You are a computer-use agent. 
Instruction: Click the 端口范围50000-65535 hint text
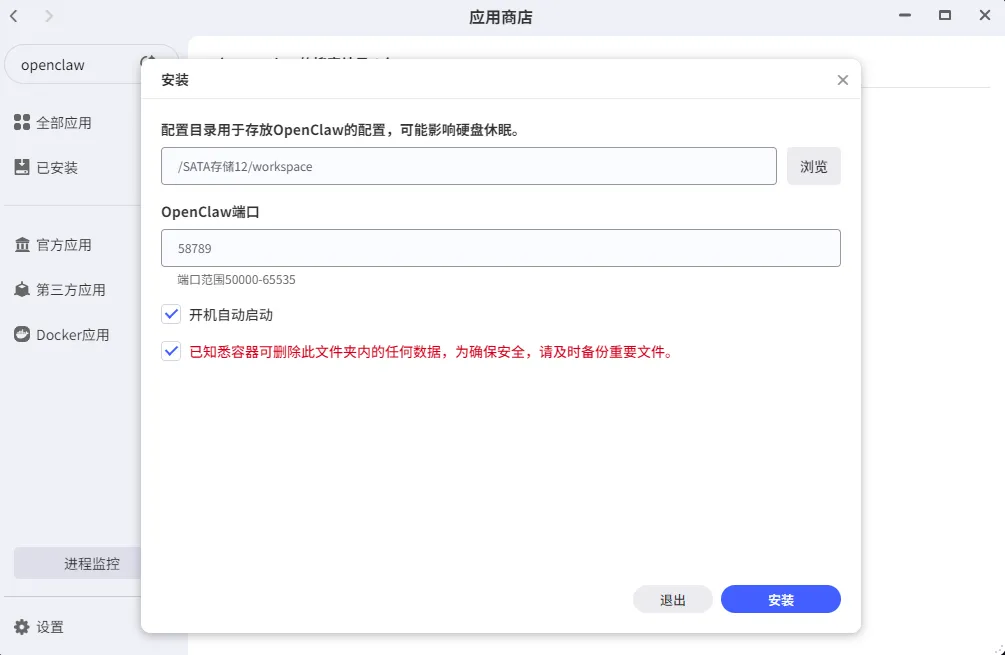[x=237, y=280]
